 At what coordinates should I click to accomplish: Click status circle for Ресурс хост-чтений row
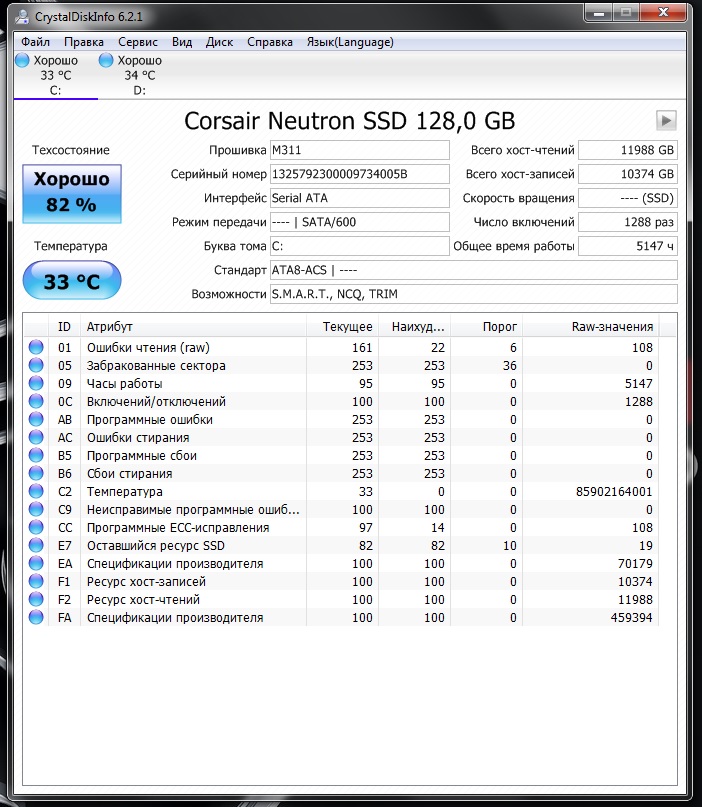(x=36, y=599)
